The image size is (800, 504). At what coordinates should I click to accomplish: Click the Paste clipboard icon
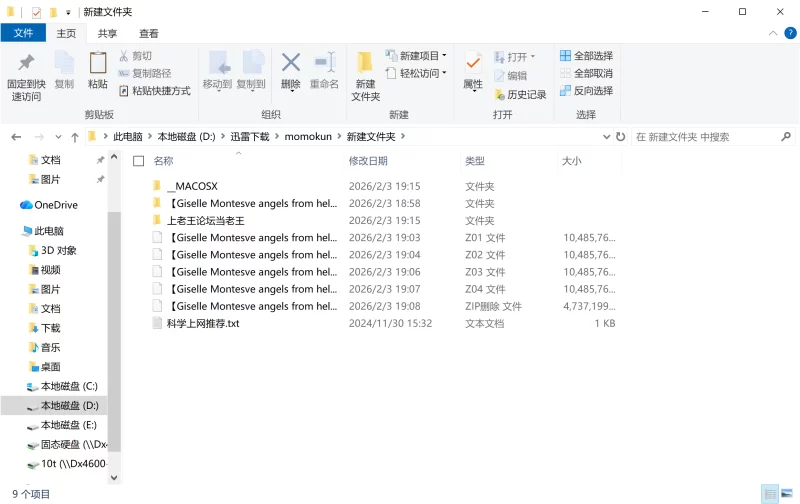click(97, 63)
